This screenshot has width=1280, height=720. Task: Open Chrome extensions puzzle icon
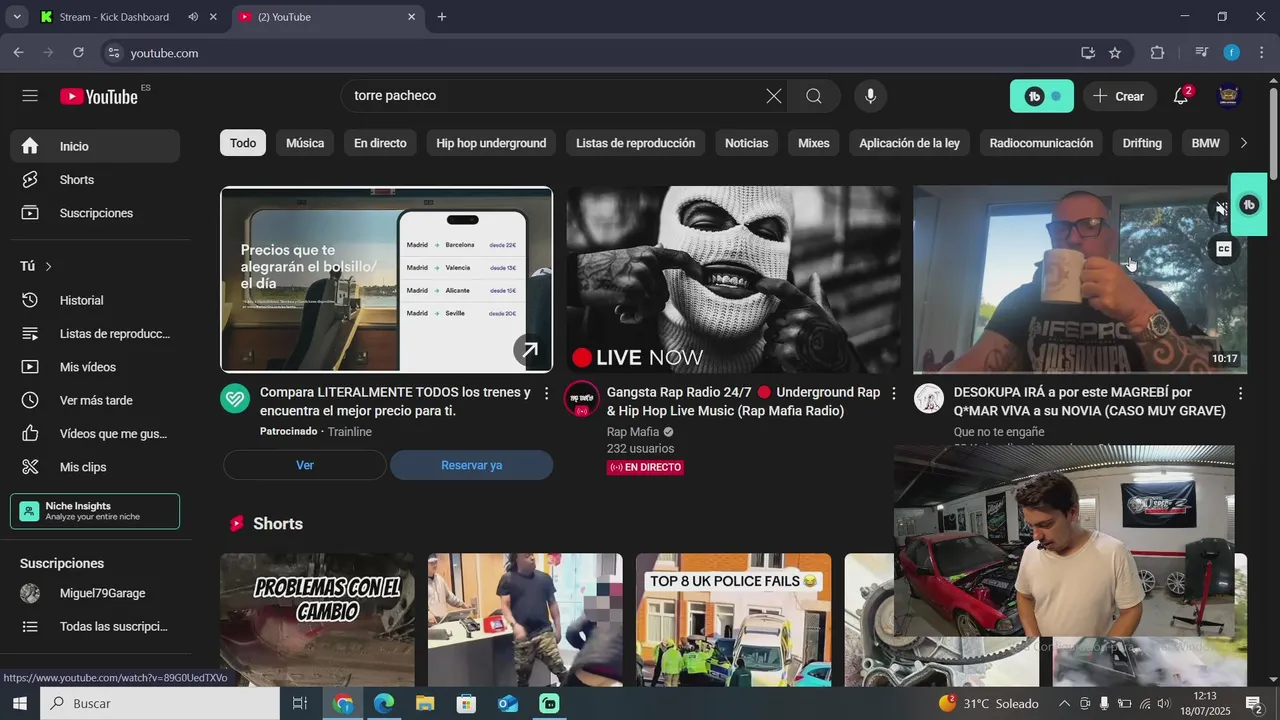(1158, 53)
